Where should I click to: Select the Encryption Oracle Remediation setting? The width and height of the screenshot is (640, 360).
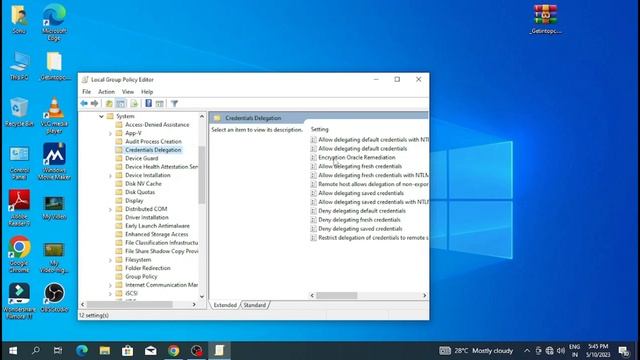(x=357, y=158)
